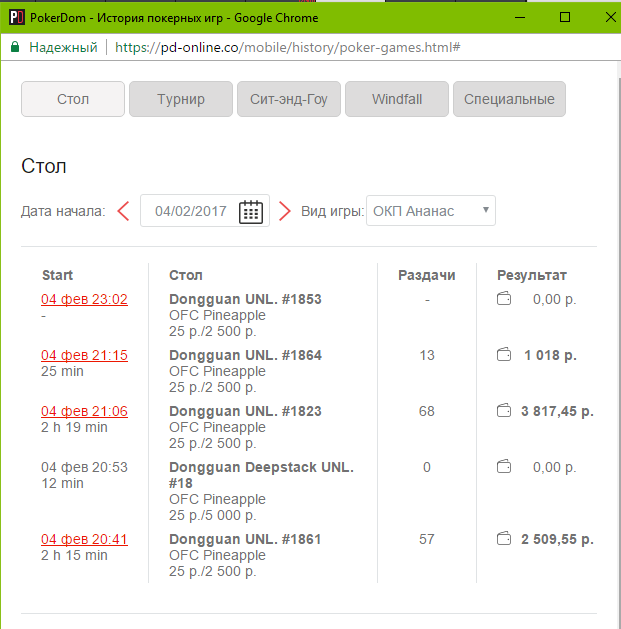Viewport: 621px width, 629px height.
Task: Click the Результат column header
Action: point(532,276)
